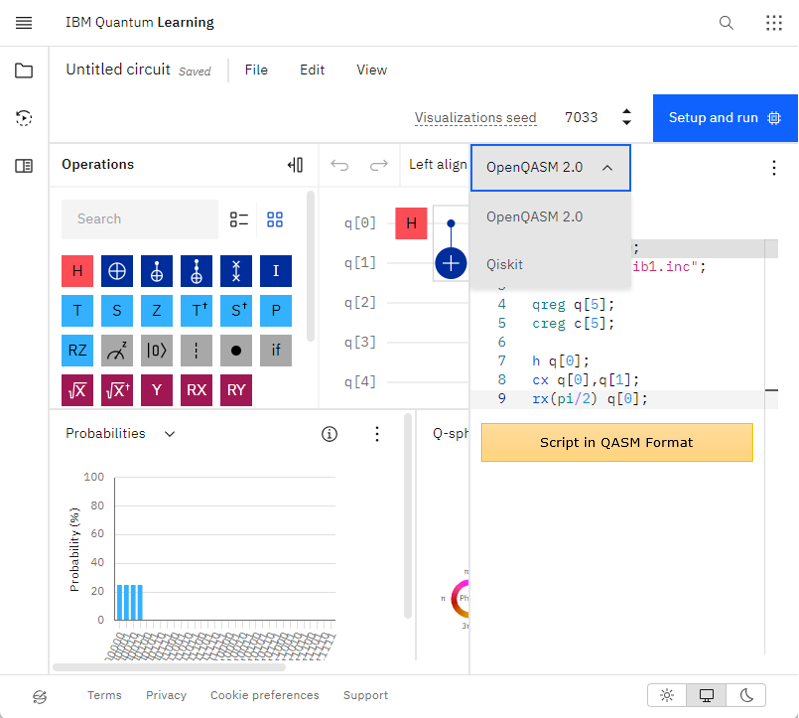Select the Z gate
The height and width of the screenshot is (718, 799).
[x=157, y=310]
